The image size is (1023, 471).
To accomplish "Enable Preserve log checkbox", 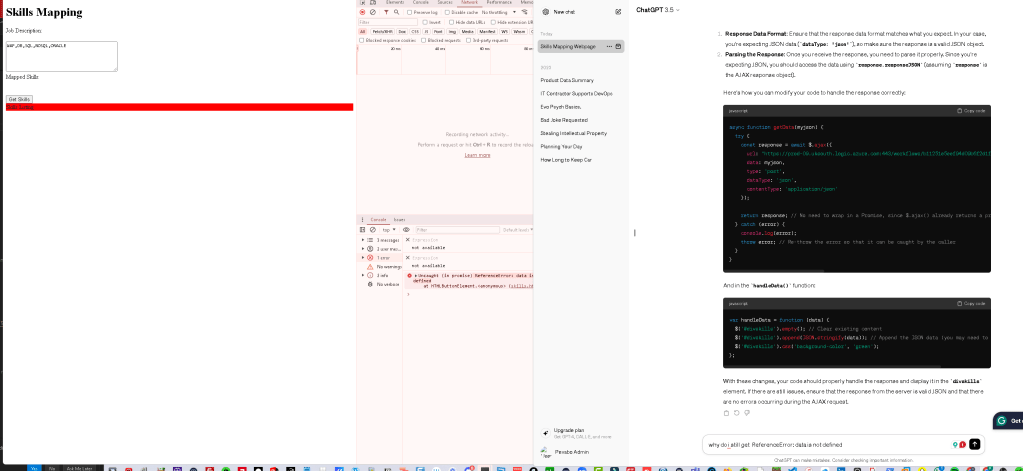I will coord(410,12).
